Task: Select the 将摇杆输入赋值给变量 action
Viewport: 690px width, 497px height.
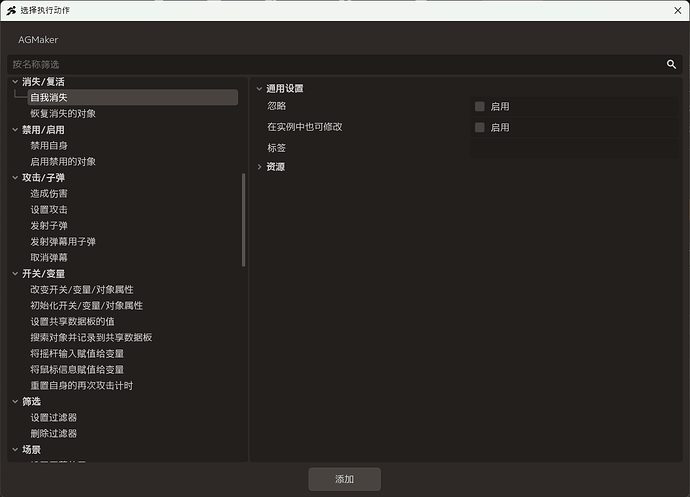Action: tap(77, 353)
